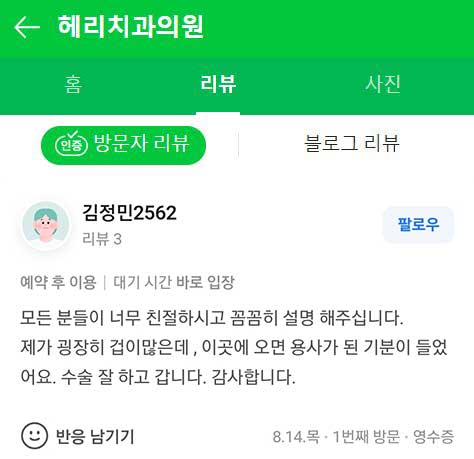The image size is (474, 459).
Task: Open reviewer avatar of 김정민2562
Action: [x=45, y=225]
